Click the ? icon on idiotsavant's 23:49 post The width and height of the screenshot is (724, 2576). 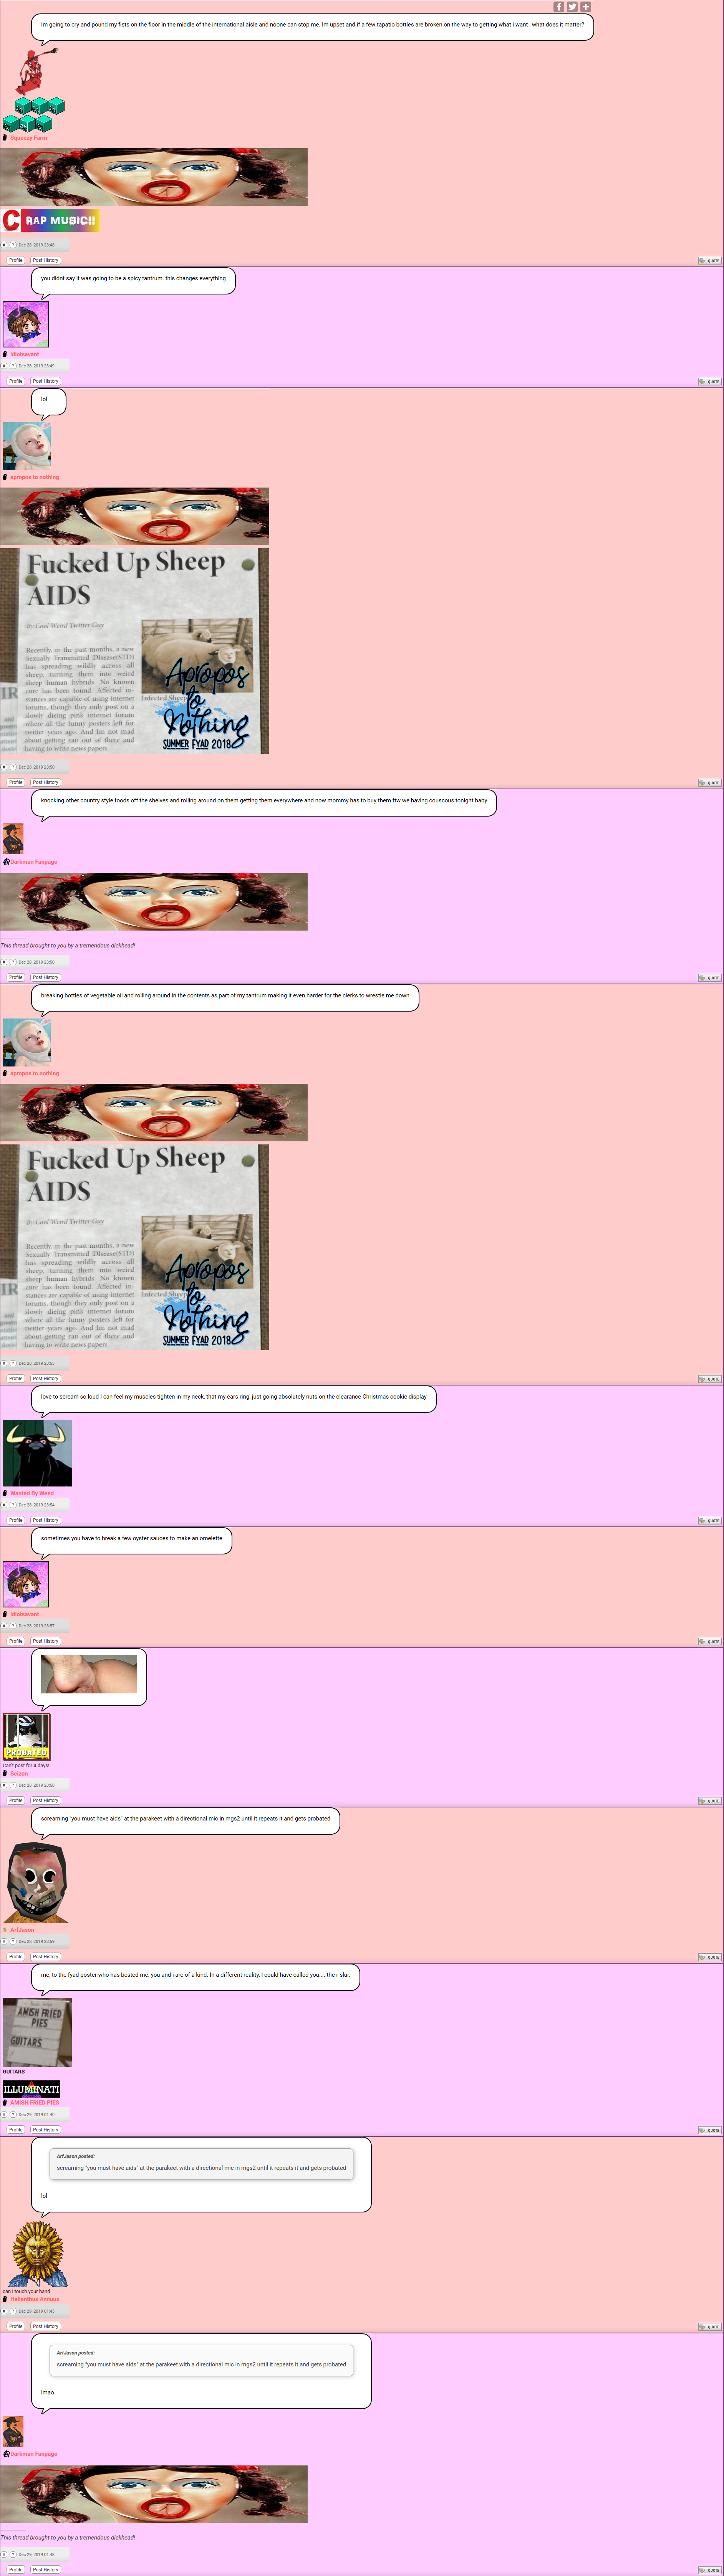13,366
